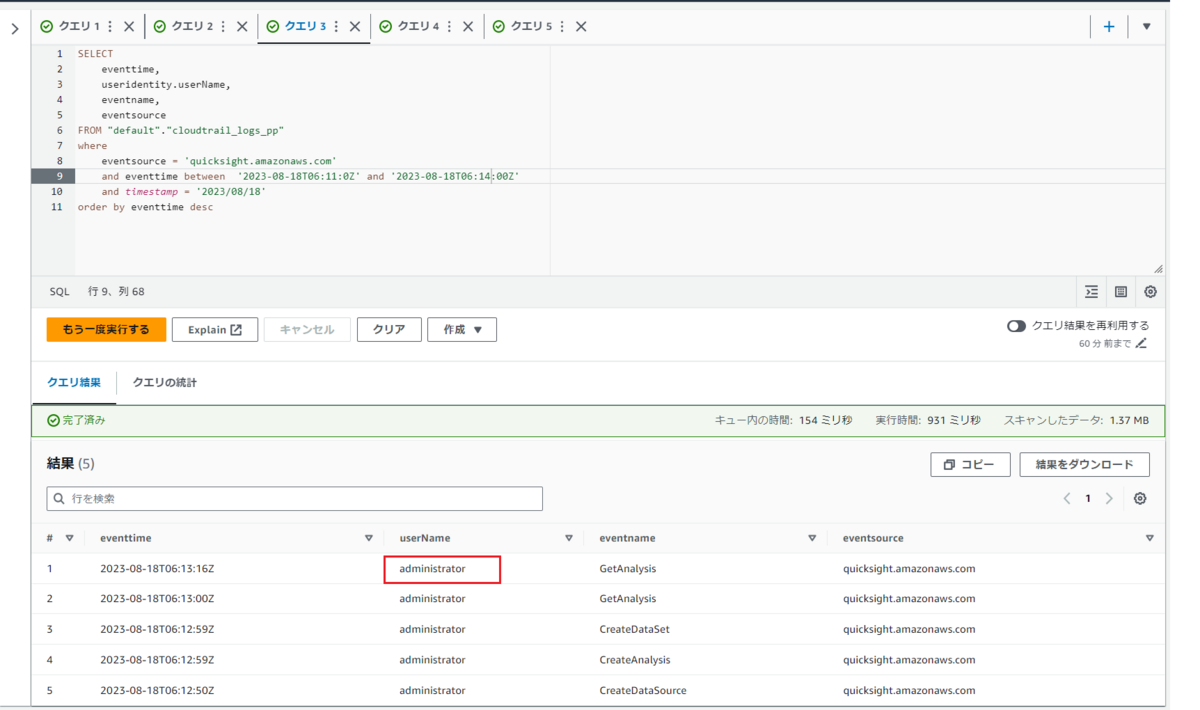The image size is (1200, 710).
Task: Focus the 行を検索 search field
Action: (x=295, y=498)
